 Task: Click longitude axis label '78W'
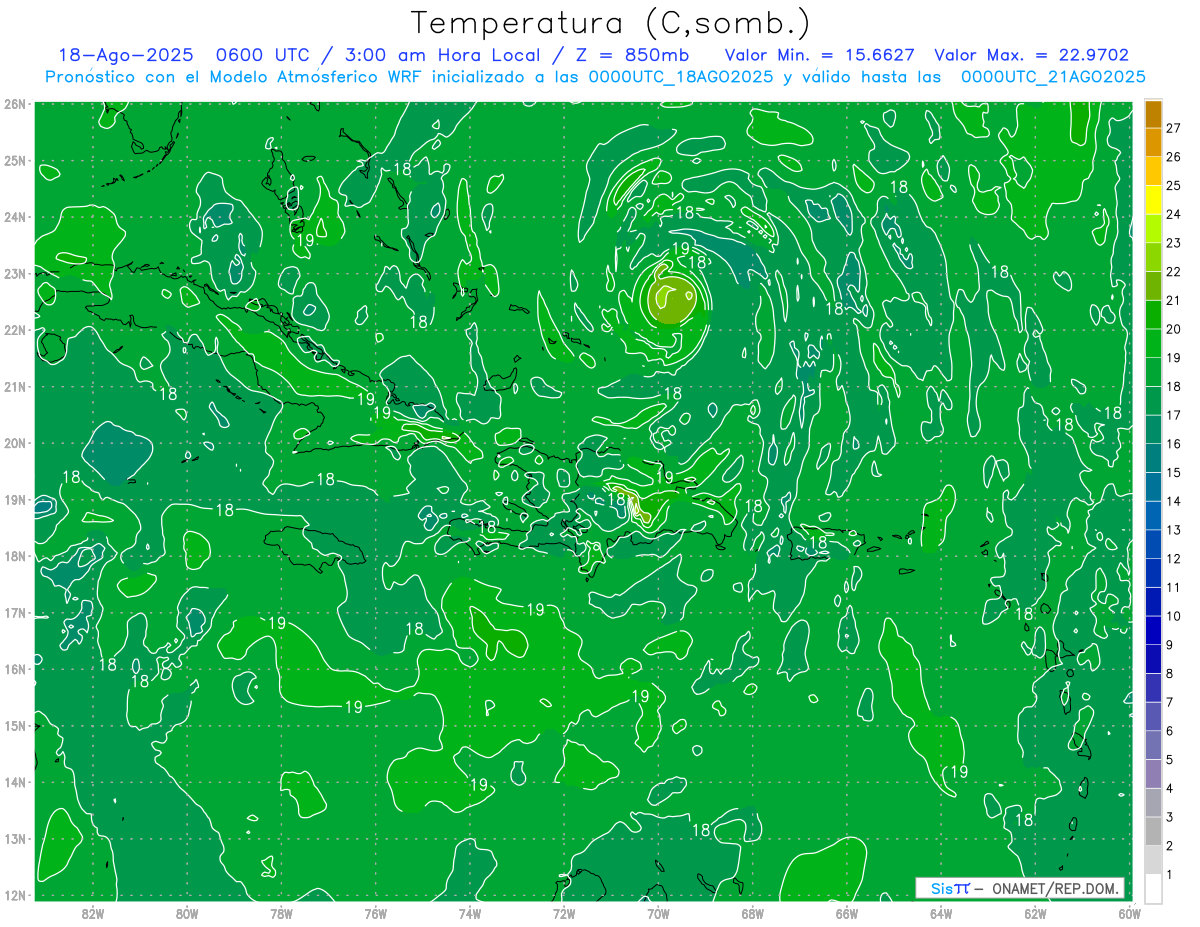click(281, 913)
